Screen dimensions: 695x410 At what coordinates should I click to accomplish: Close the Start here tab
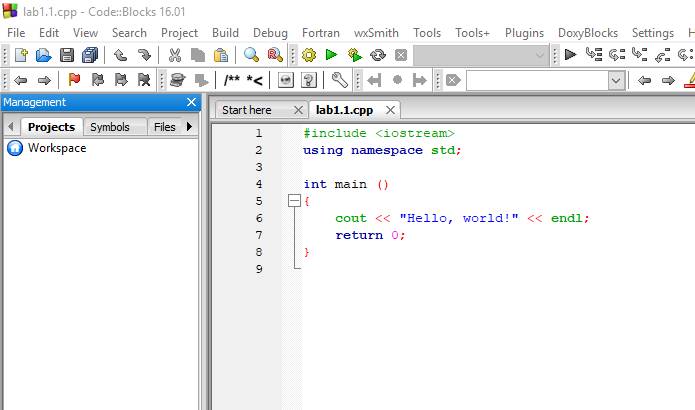298,110
